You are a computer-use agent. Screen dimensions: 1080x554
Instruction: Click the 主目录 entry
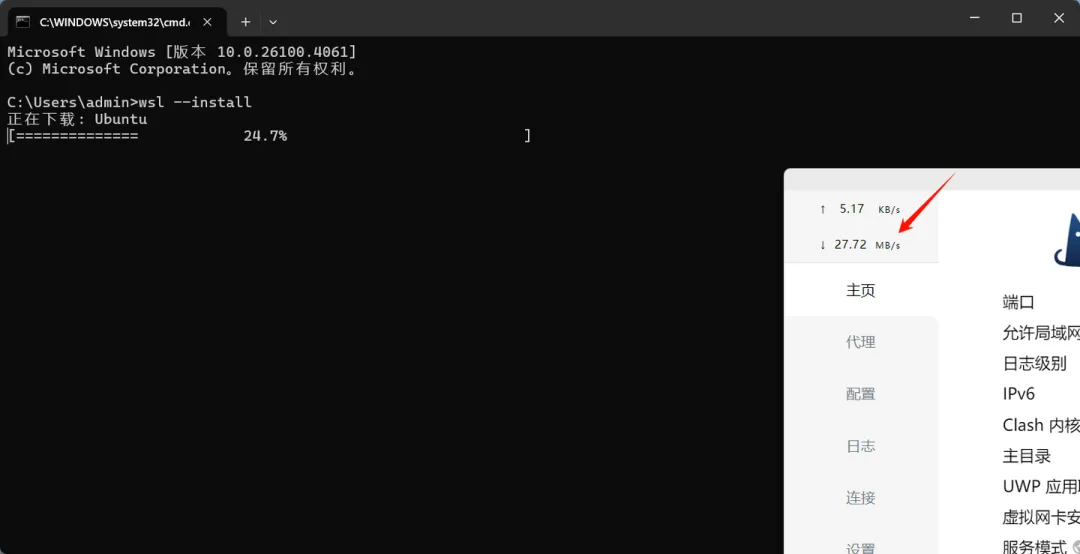tap(1026, 456)
